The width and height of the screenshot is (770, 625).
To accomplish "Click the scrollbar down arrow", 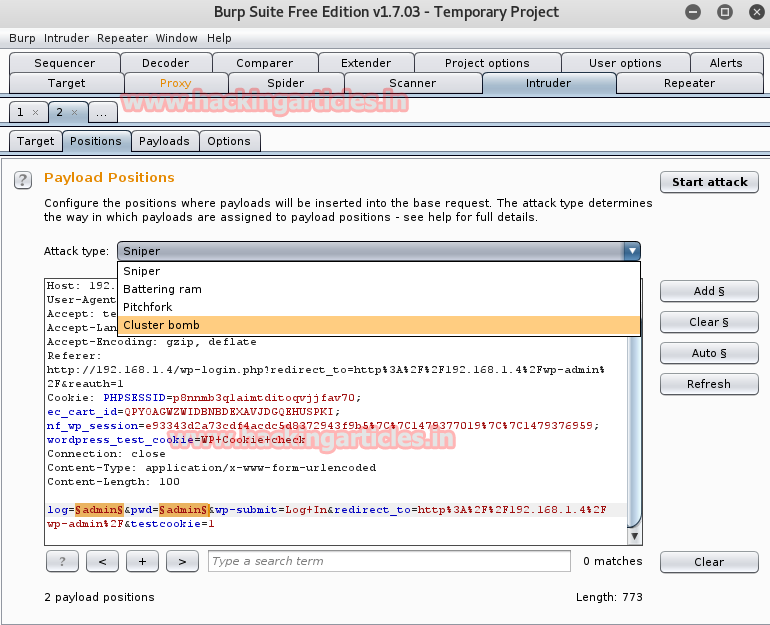I will click(634, 536).
